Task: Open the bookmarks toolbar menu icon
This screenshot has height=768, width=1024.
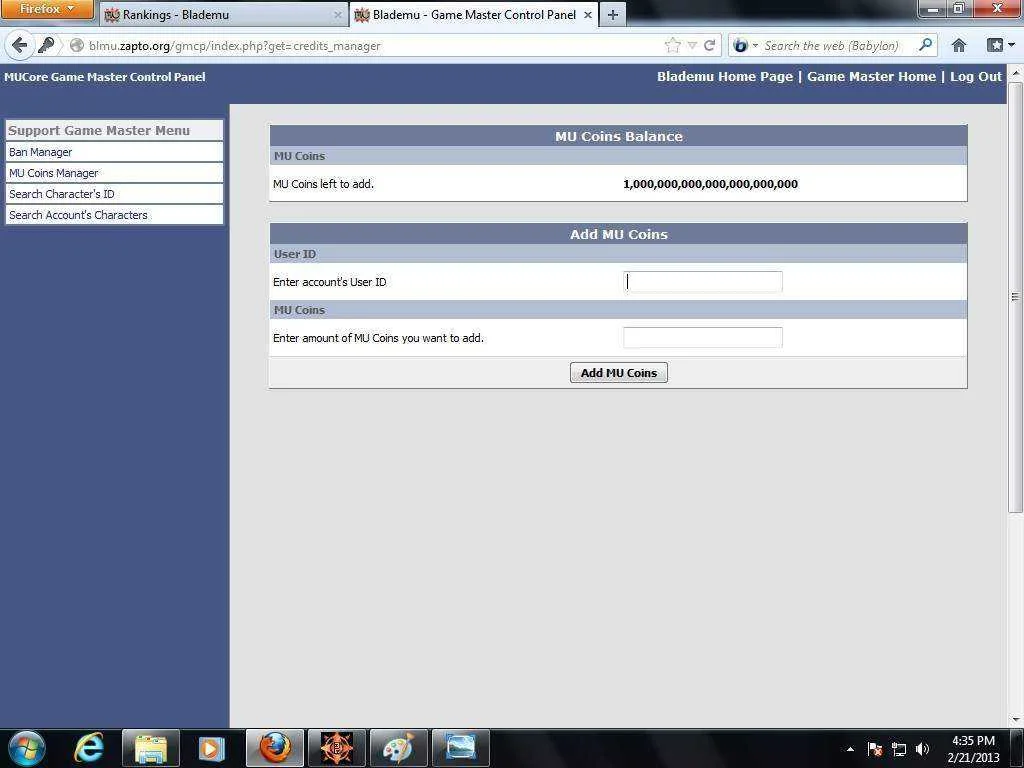Action: [1000, 45]
